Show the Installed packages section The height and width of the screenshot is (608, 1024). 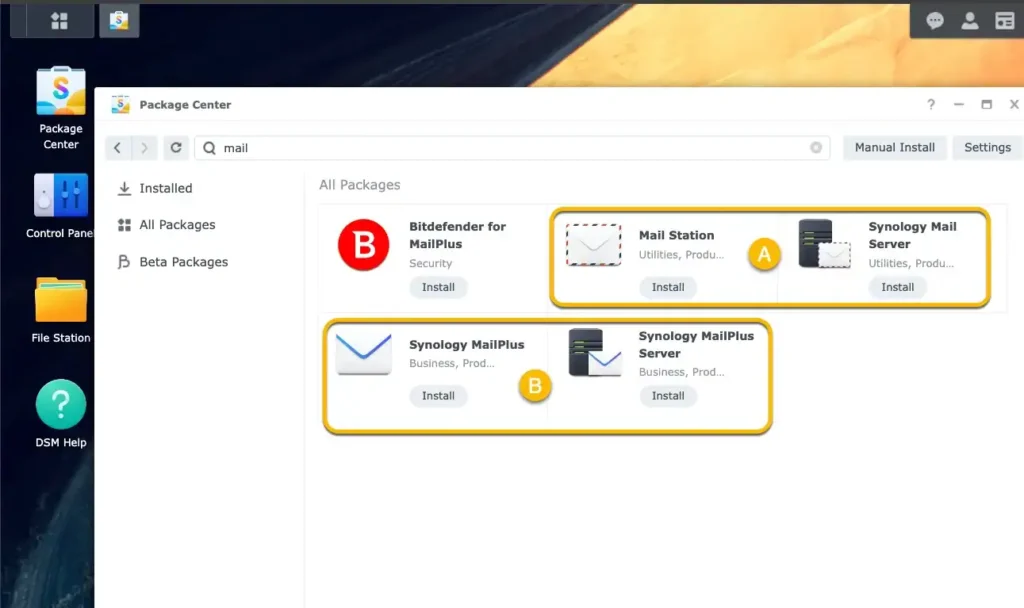tap(155, 188)
